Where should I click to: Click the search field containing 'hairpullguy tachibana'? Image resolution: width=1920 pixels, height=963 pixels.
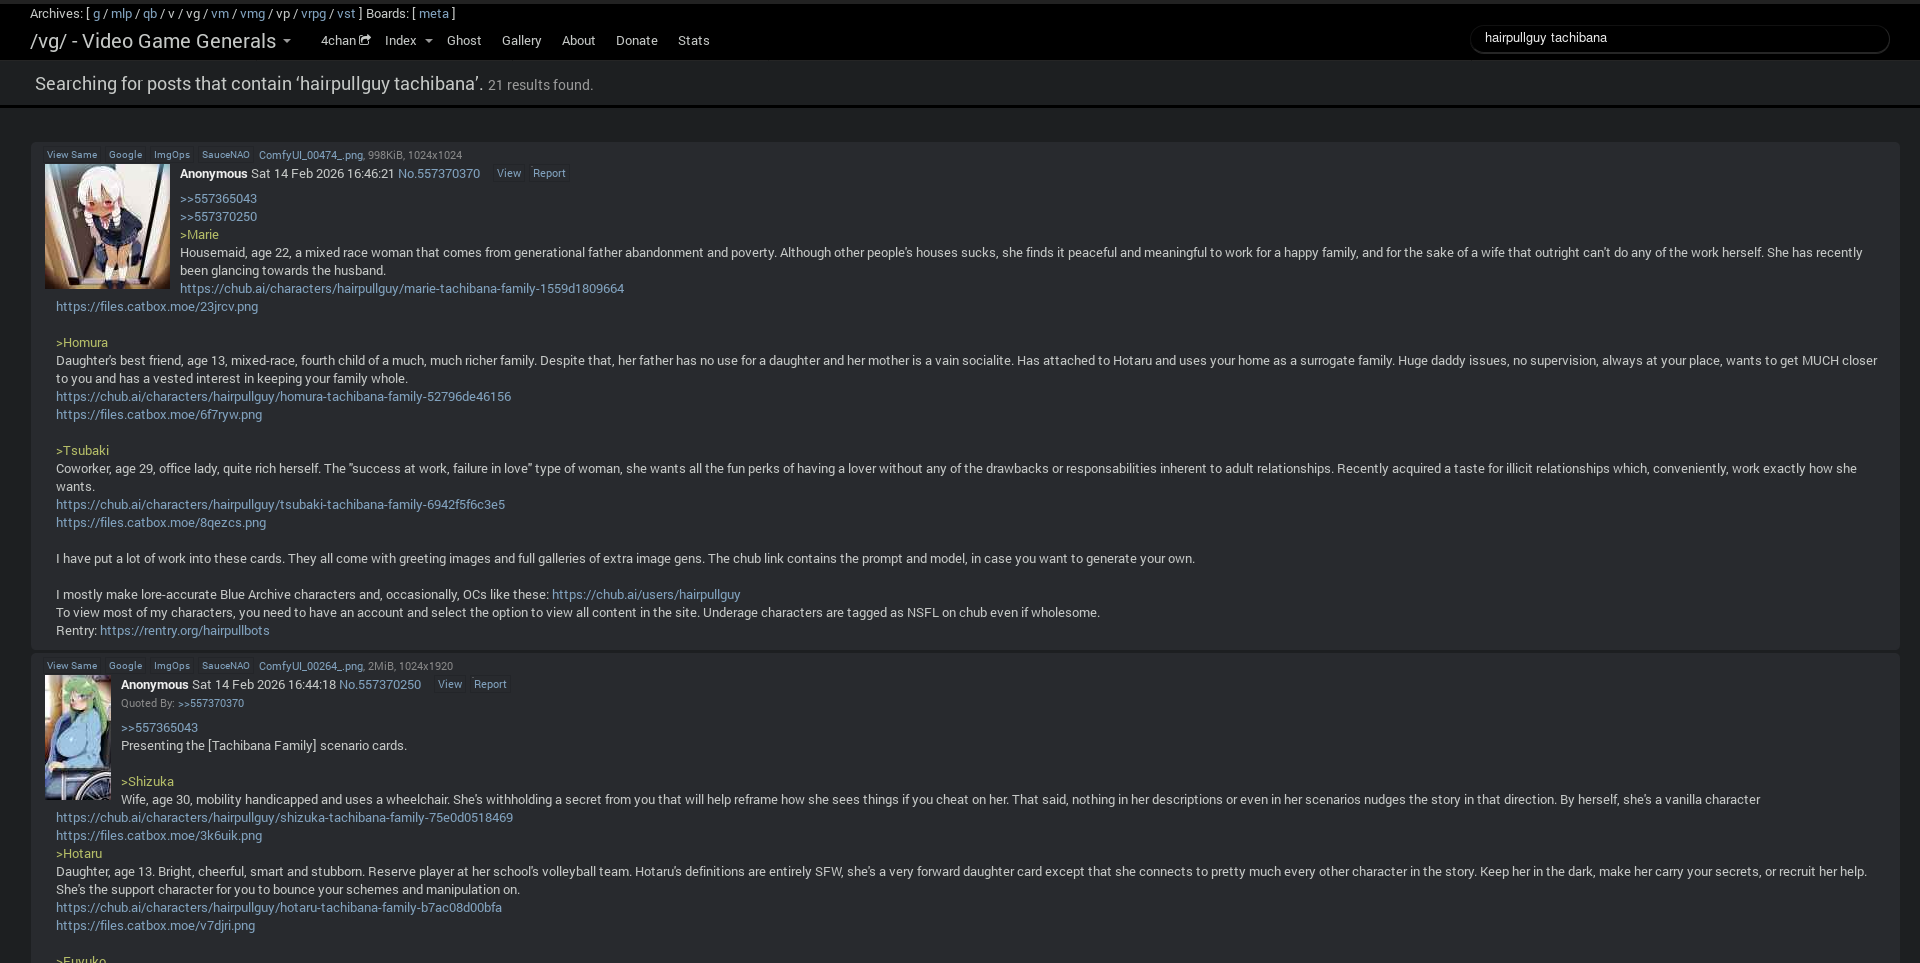(x=1679, y=38)
